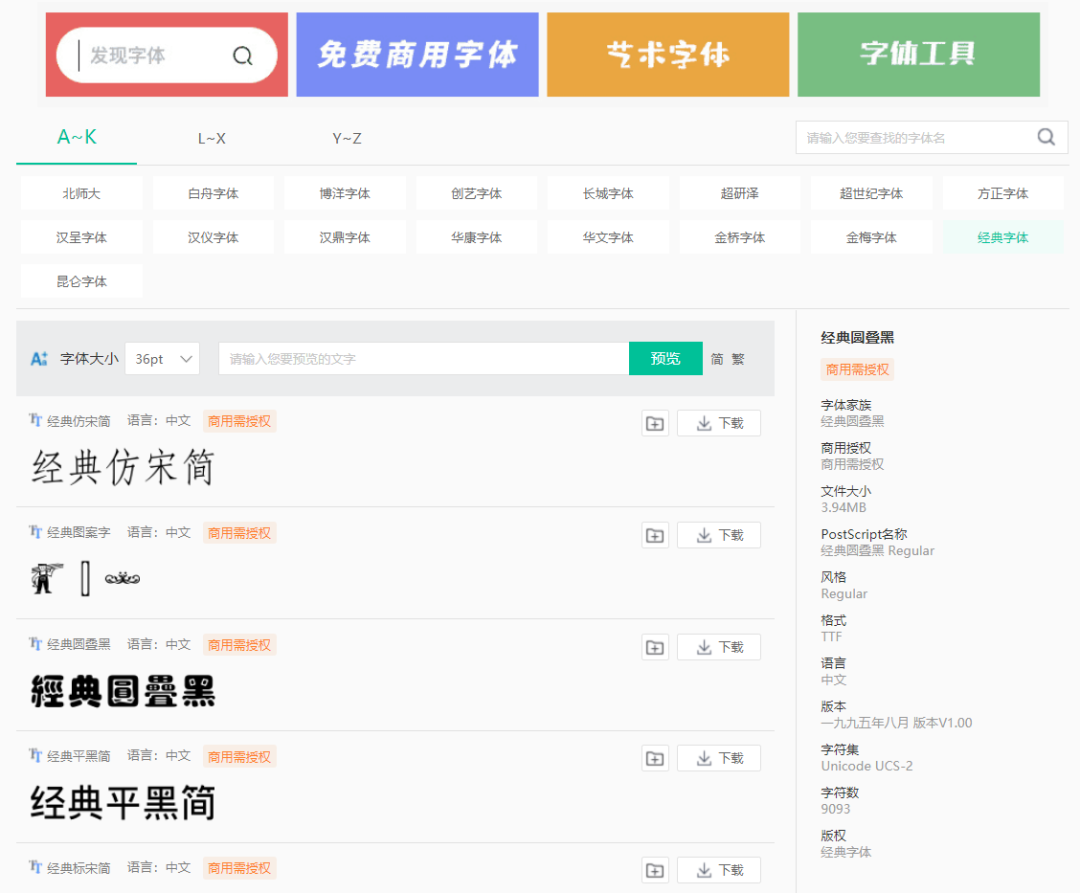Open the 经典圆叠黑 font name link

point(79,644)
